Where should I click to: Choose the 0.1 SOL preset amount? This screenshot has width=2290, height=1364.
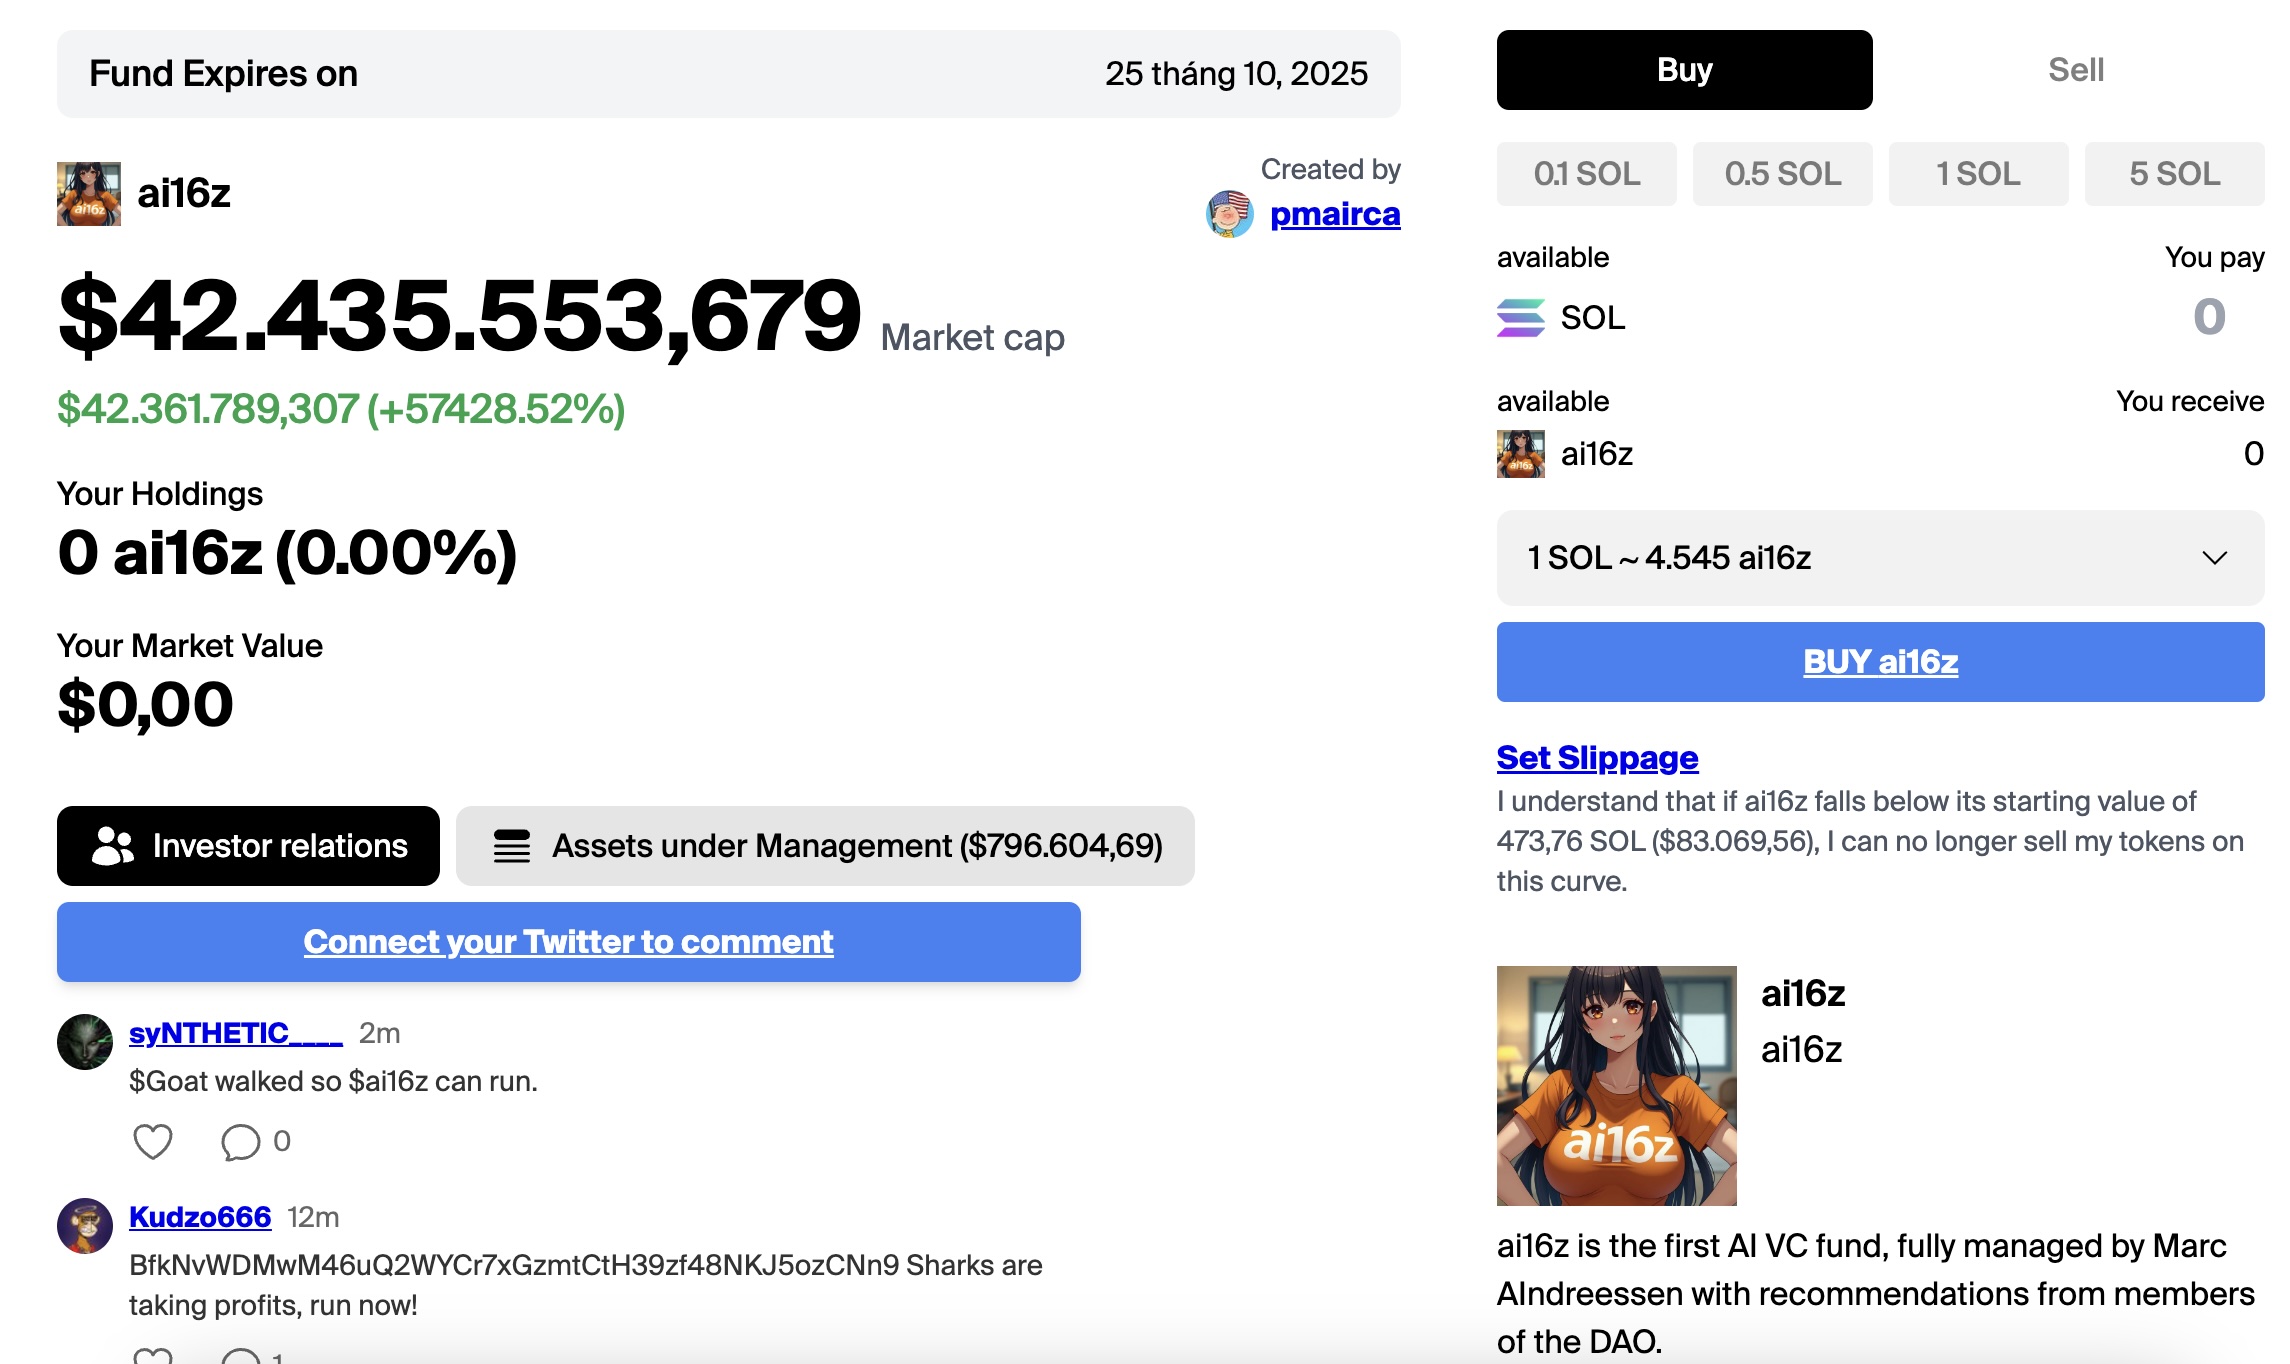click(x=1586, y=174)
